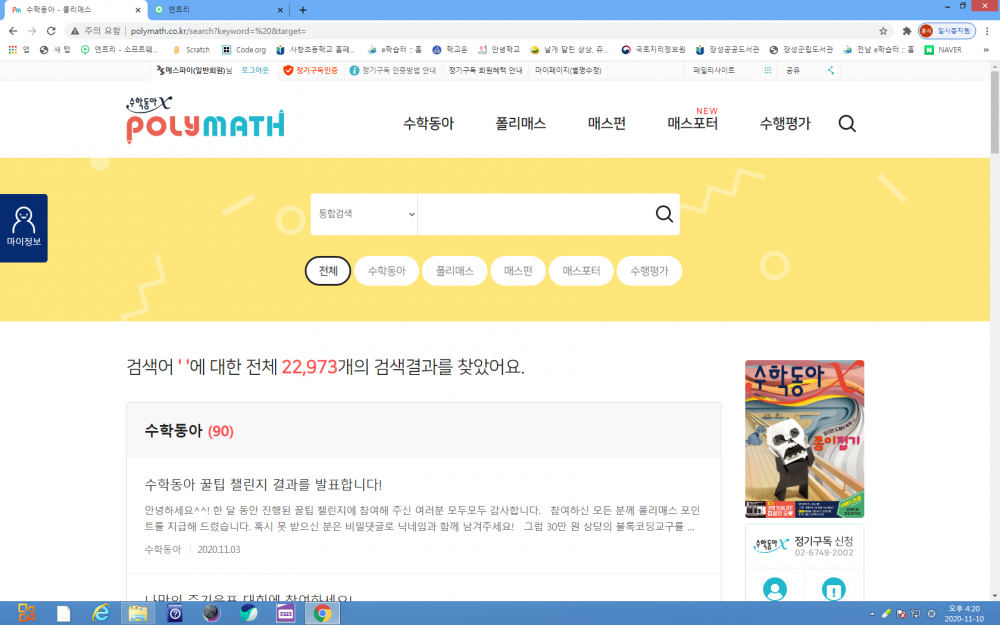Click the Chrome icon in the taskbar
This screenshot has width=1000, height=625.
(x=322, y=613)
